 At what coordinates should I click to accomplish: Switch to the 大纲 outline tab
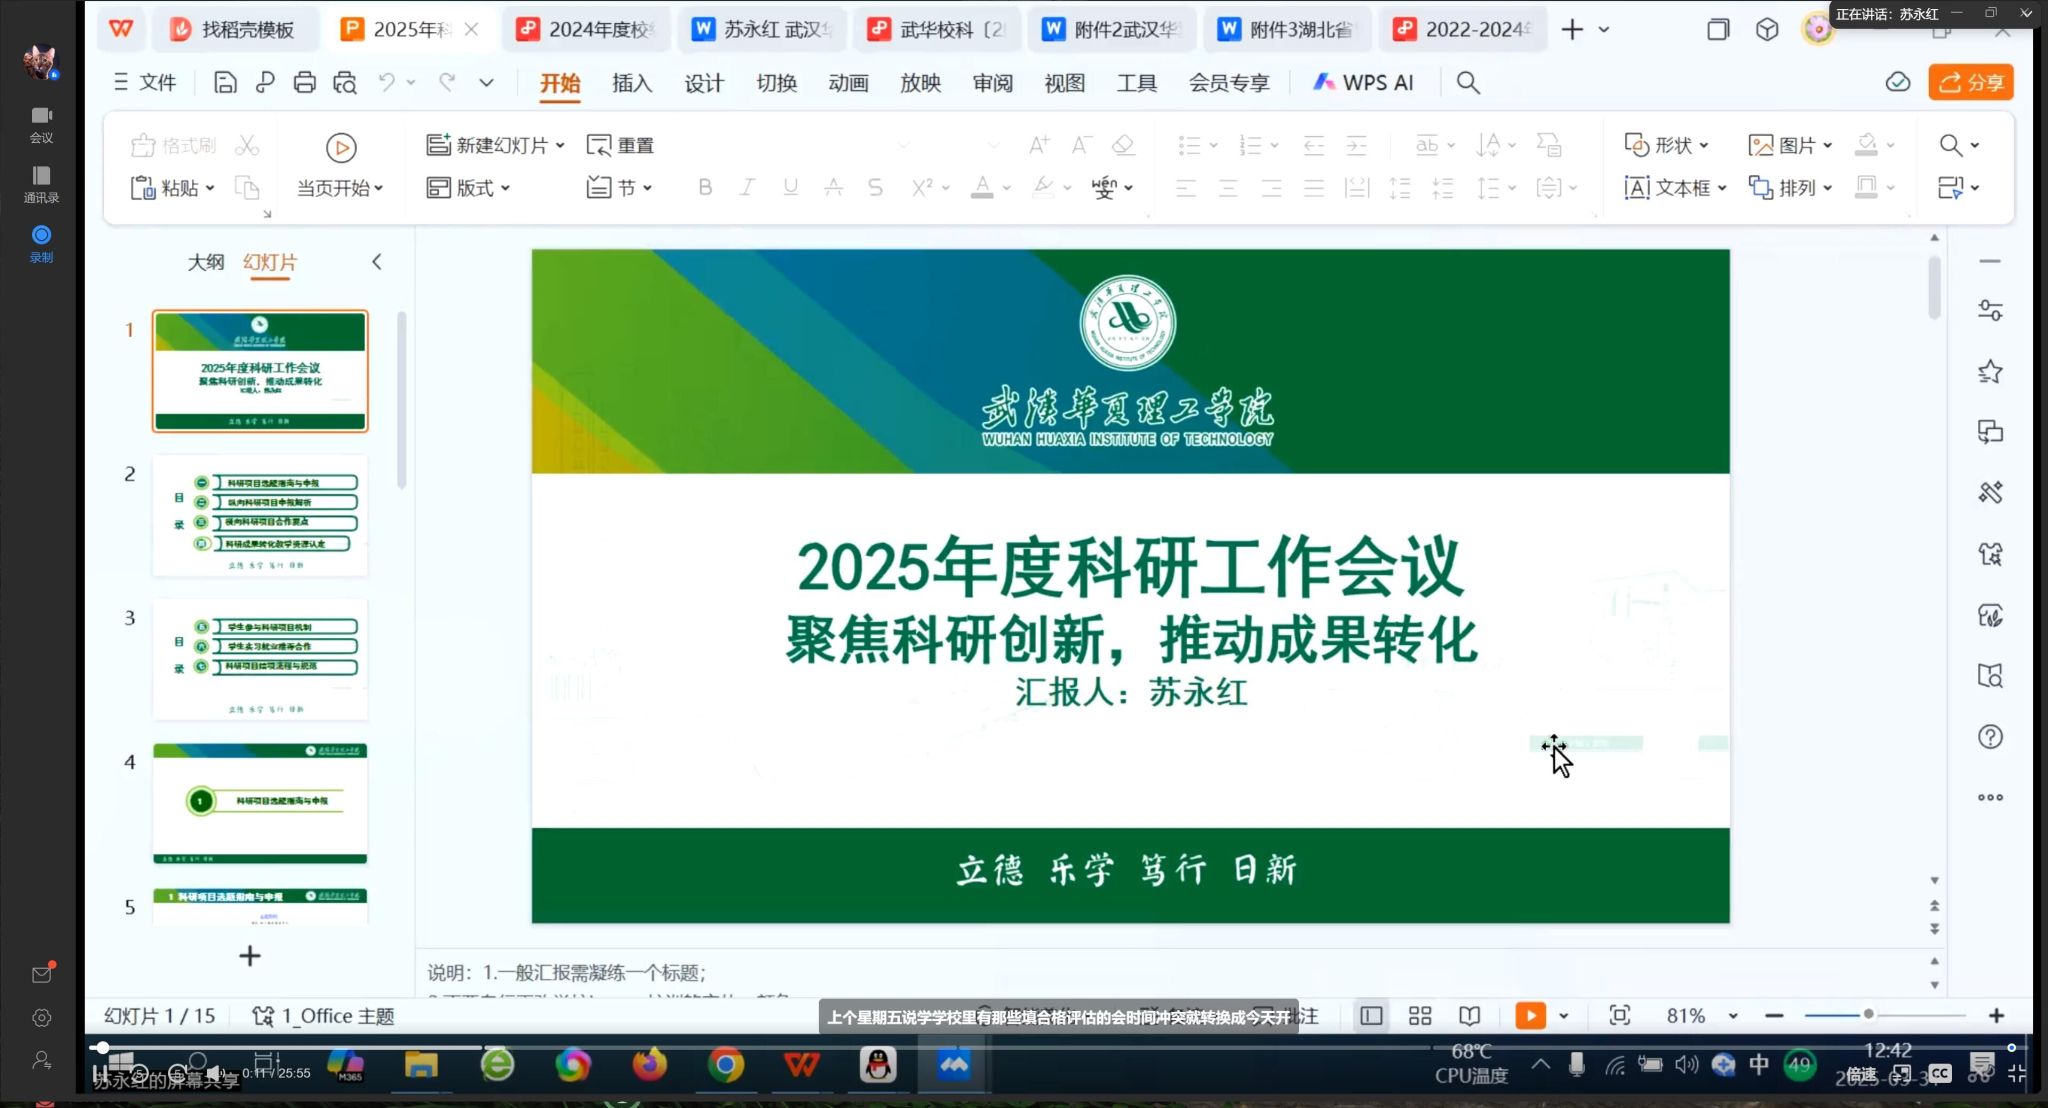tap(206, 262)
